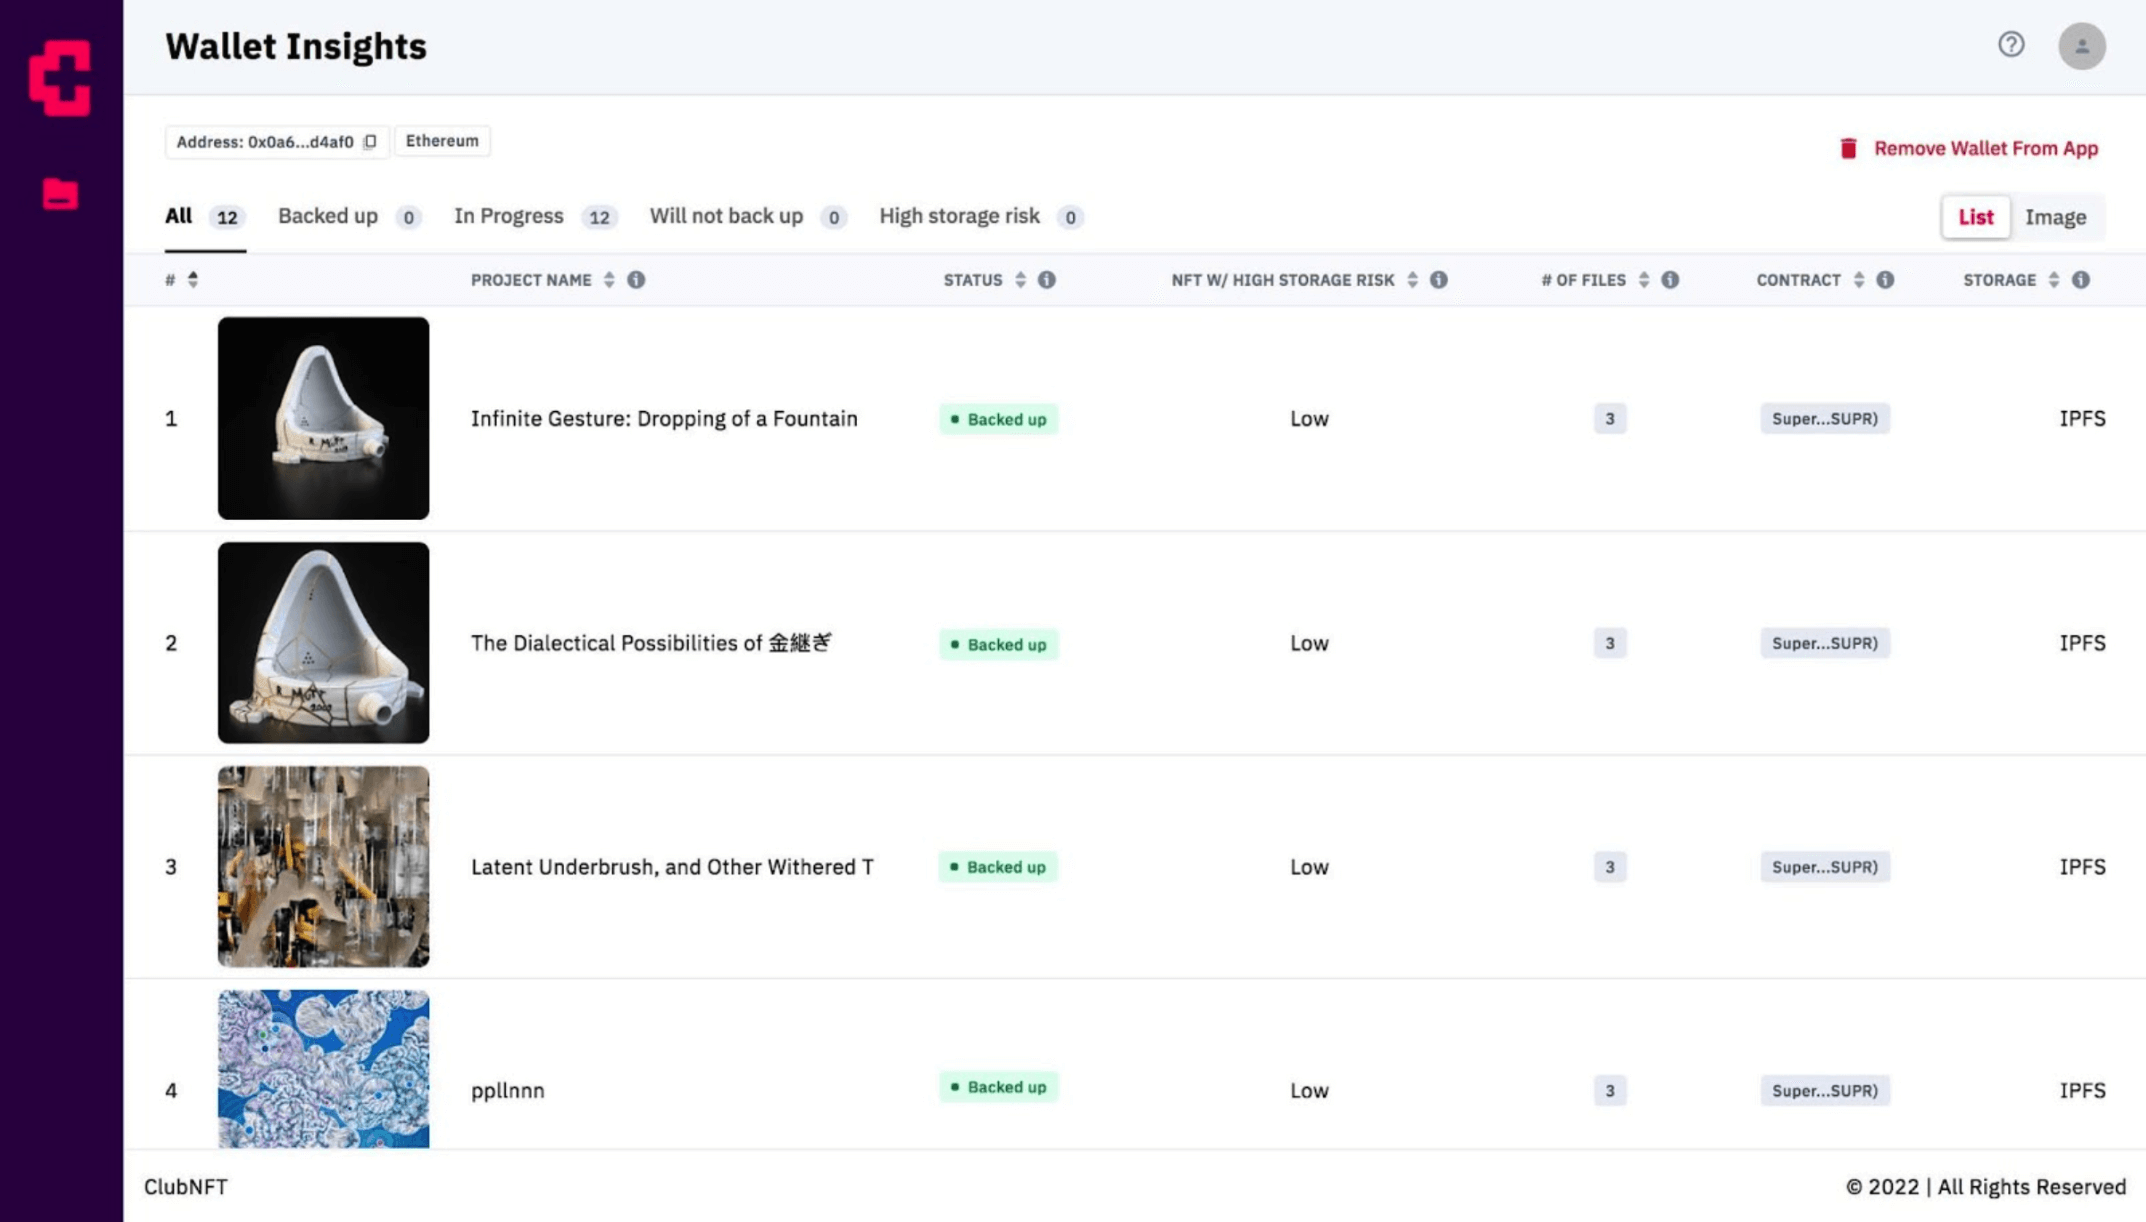Click the 'ppllnnn' project name
The image size is (2146, 1222).
click(507, 1091)
